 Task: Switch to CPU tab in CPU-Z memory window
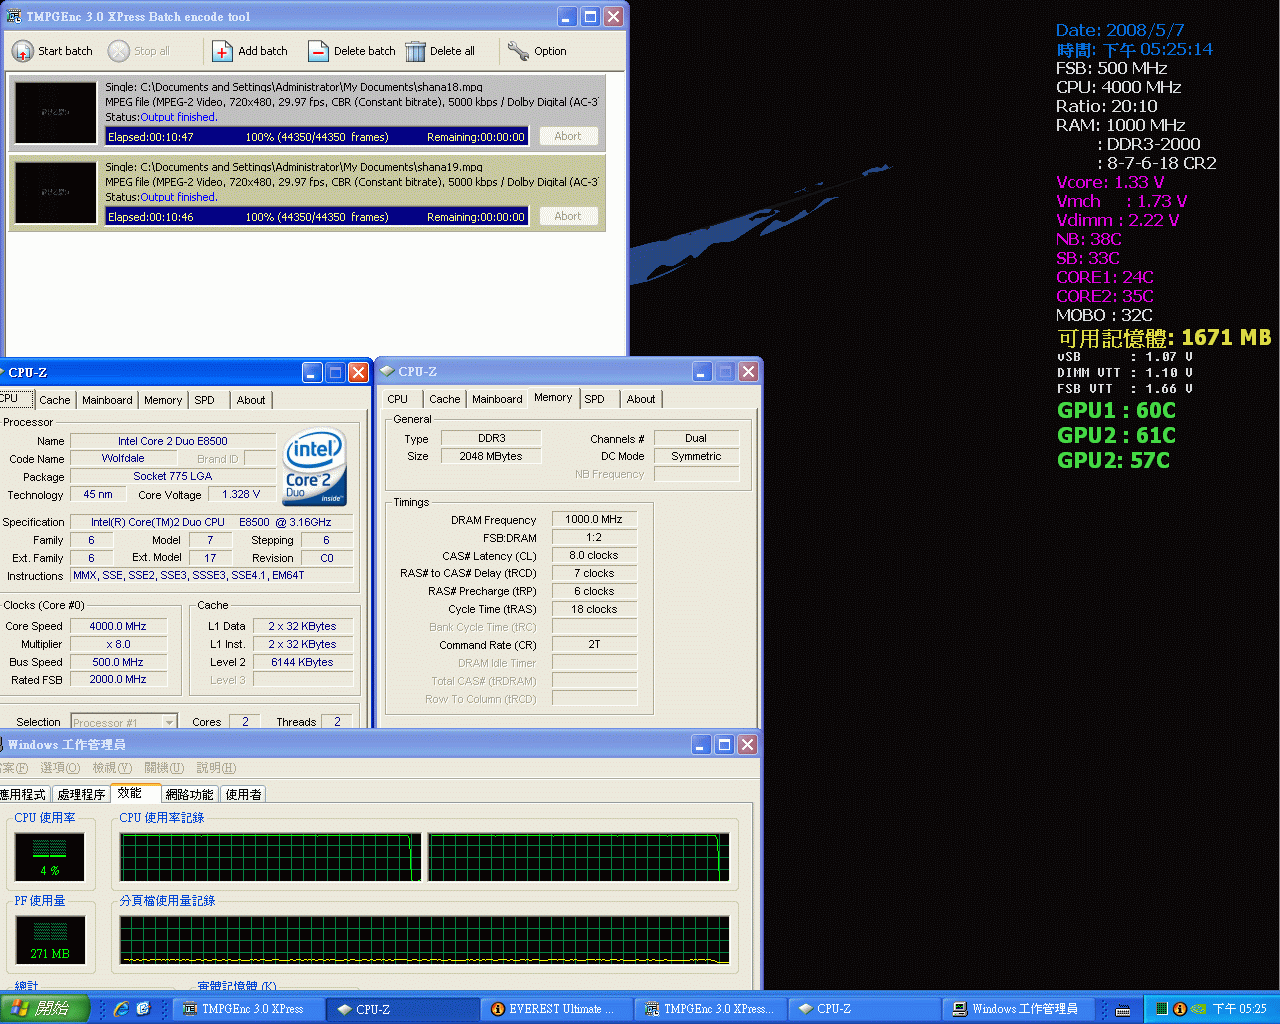[x=398, y=399]
